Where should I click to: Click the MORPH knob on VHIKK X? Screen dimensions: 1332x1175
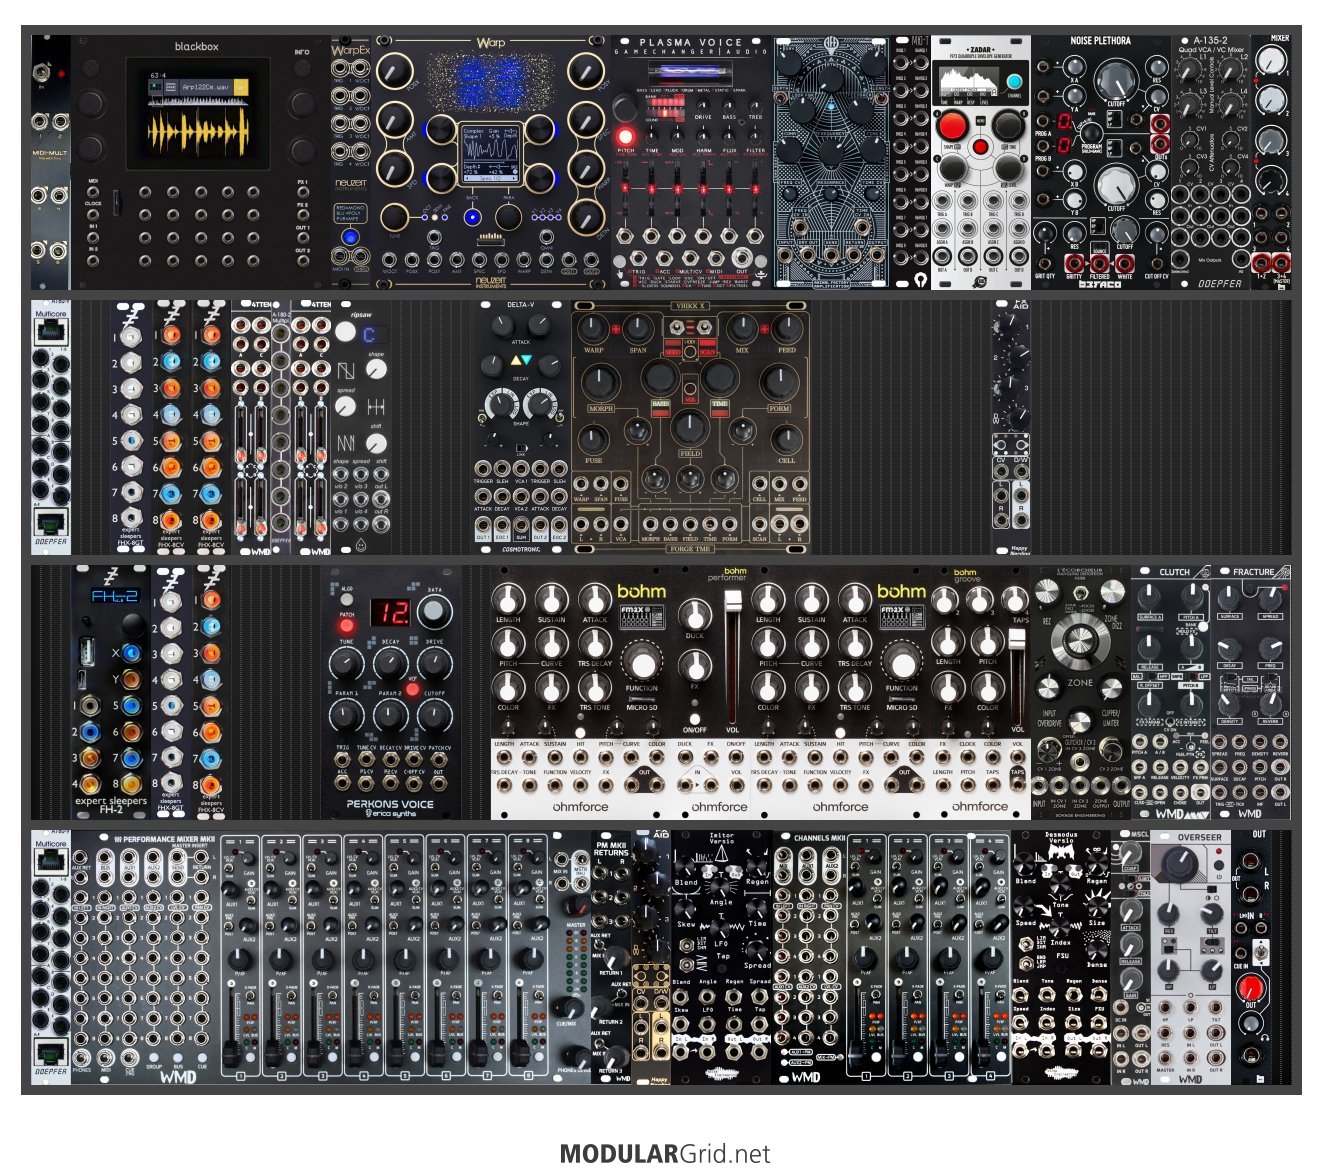point(601,381)
